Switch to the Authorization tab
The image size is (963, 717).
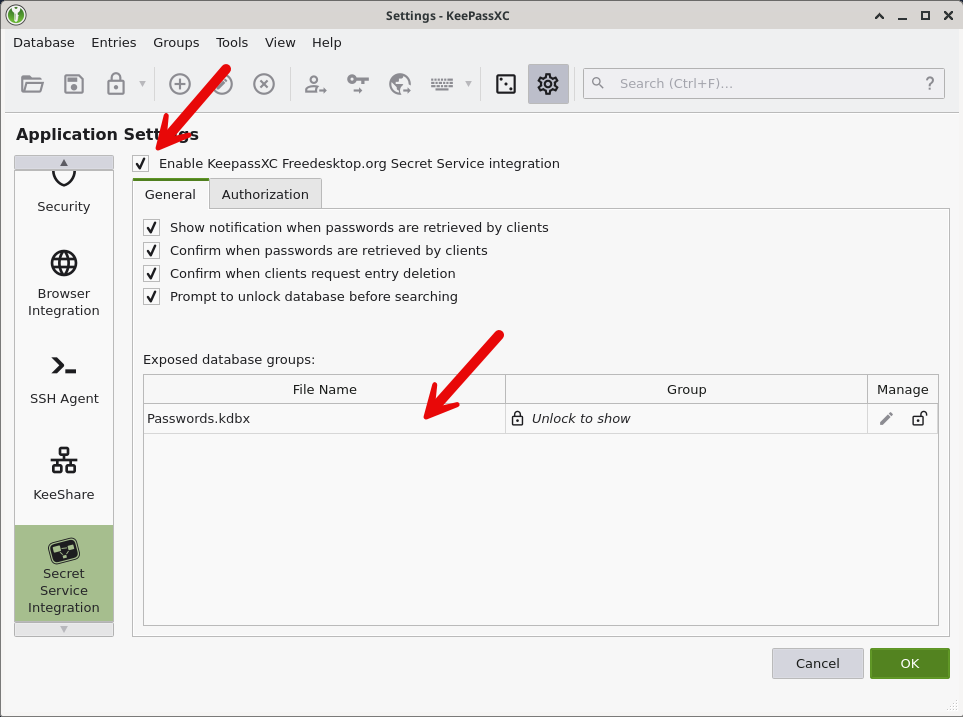[265, 194]
